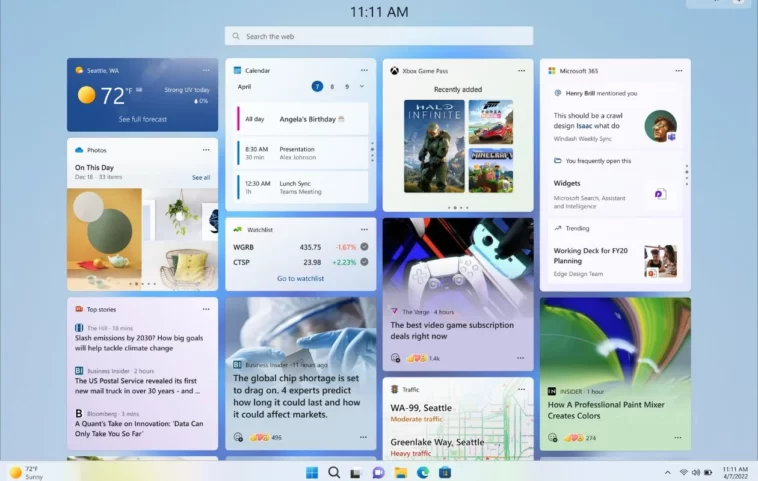This screenshot has height=481, width=758.
Task: Open Forza Horizon game thumbnail
Action: (x=491, y=122)
